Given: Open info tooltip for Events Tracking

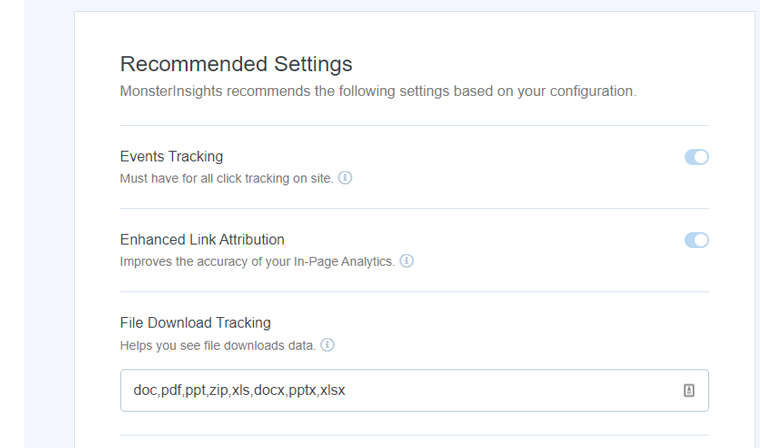Looking at the screenshot, I should coord(345,178).
